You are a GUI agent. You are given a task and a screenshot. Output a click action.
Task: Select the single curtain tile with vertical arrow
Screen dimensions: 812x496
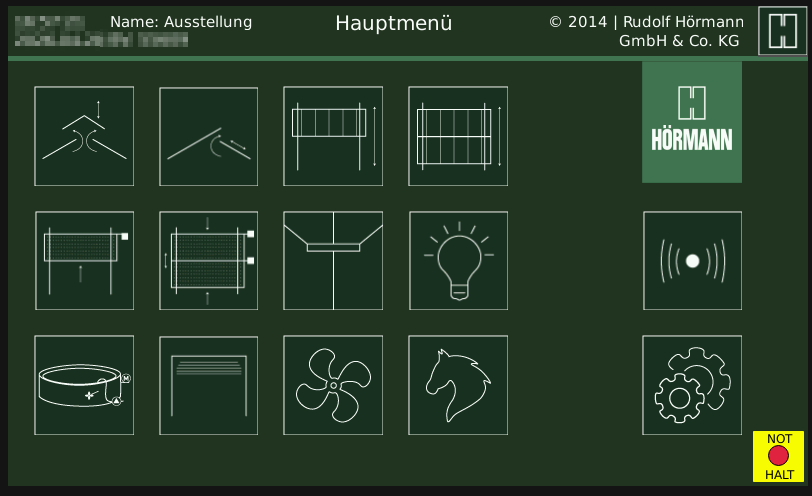[333, 136]
